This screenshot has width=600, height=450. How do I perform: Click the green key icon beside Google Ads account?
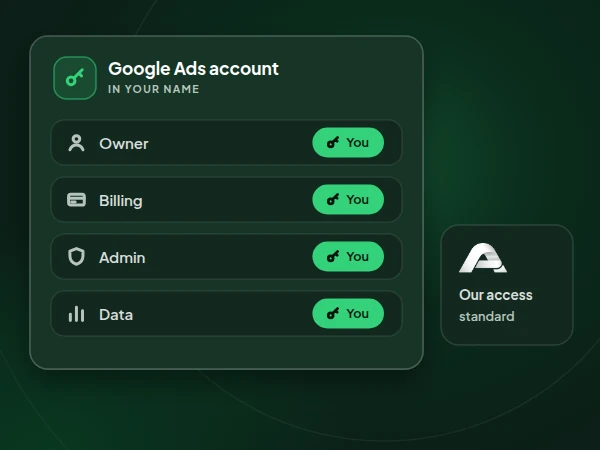75,78
